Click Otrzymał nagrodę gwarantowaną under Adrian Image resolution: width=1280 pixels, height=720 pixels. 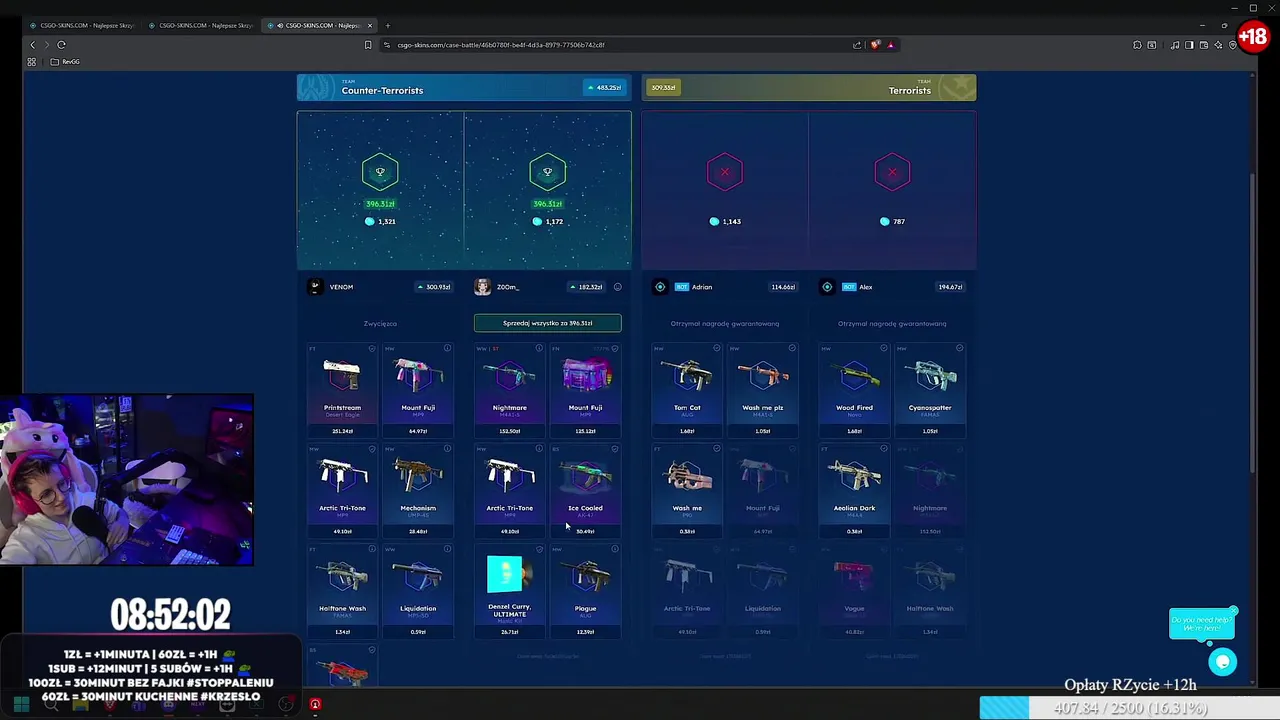(x=725, y=324)
